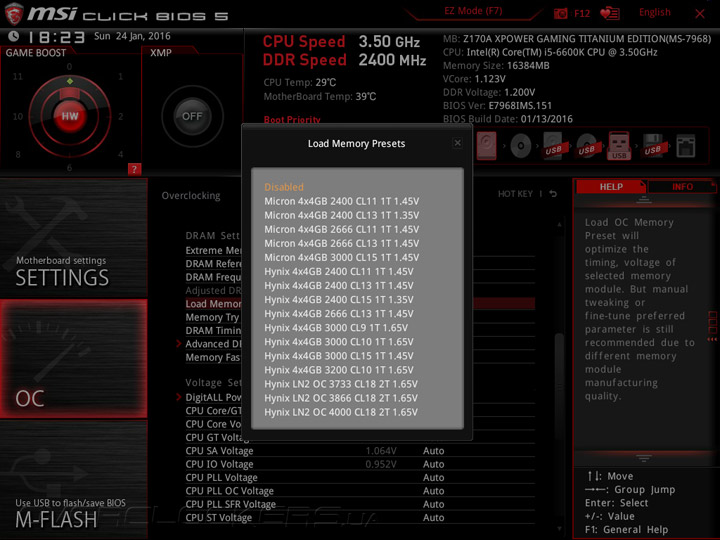
Task: Click the network boot device icon
Action: (x=686, y=146)
